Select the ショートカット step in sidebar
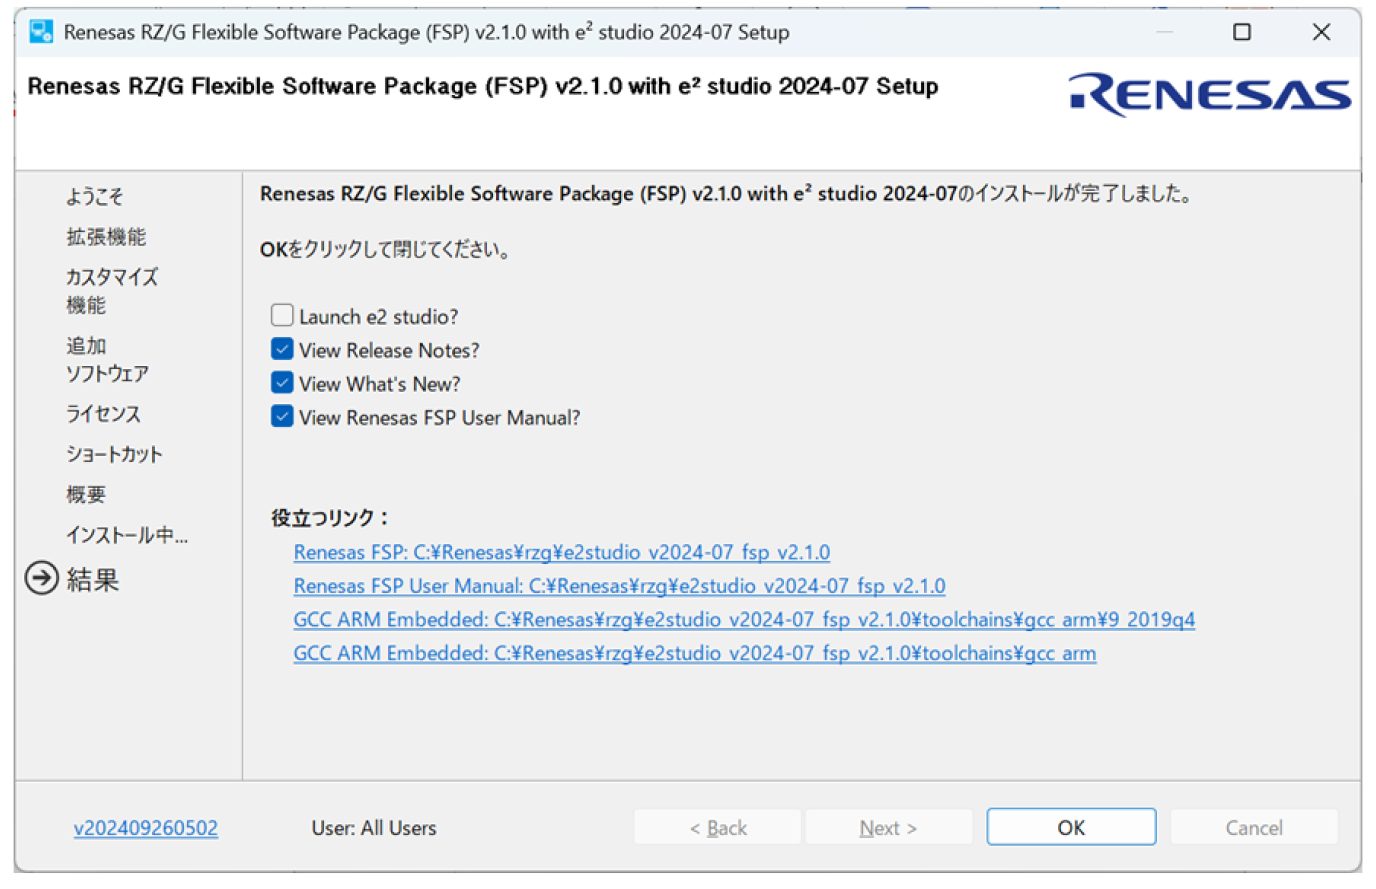 click(114, 454)
